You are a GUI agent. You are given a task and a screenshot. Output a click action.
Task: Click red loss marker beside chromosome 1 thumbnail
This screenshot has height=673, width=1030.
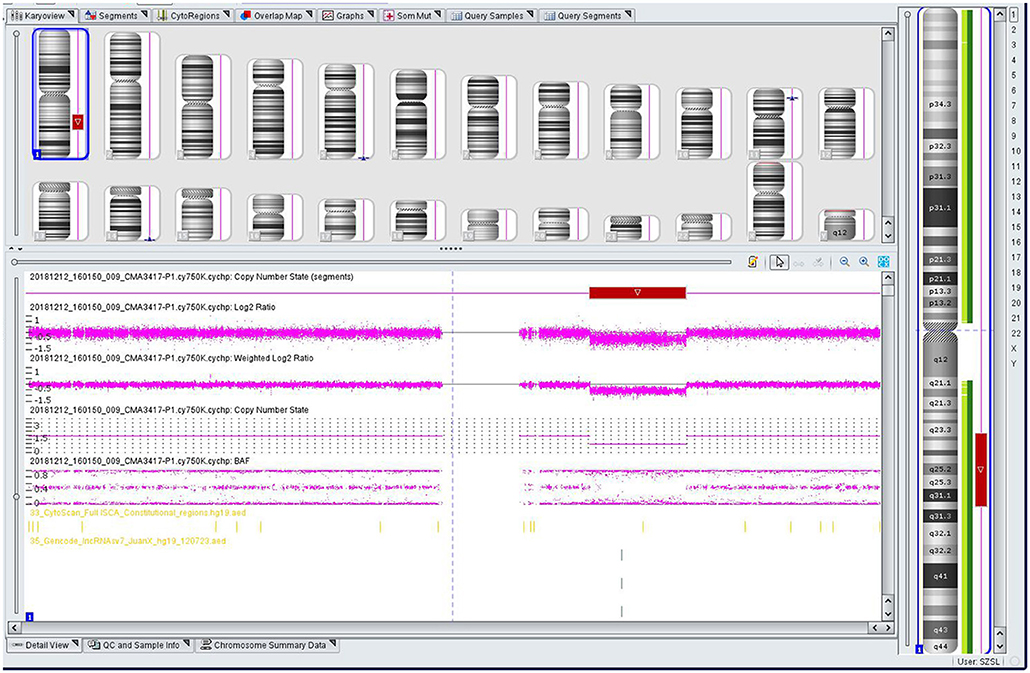[x=78, y=121]
